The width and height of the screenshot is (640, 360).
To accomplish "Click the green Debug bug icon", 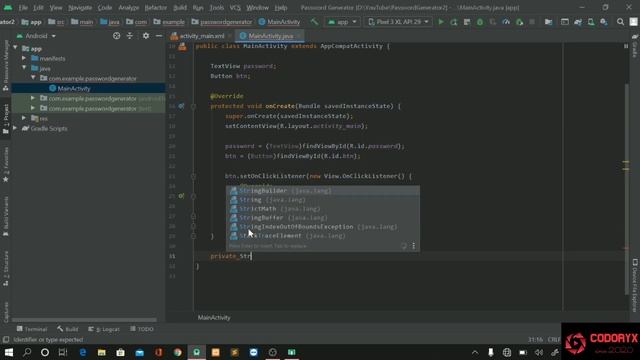I will (480, 22).
